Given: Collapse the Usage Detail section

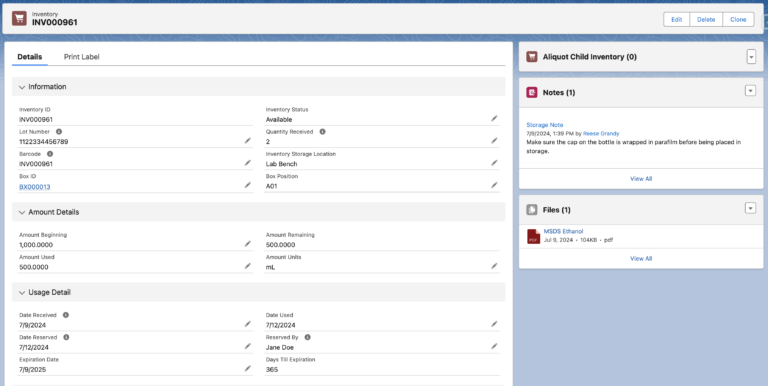Looking at the screenshot, I should [22, 293].
